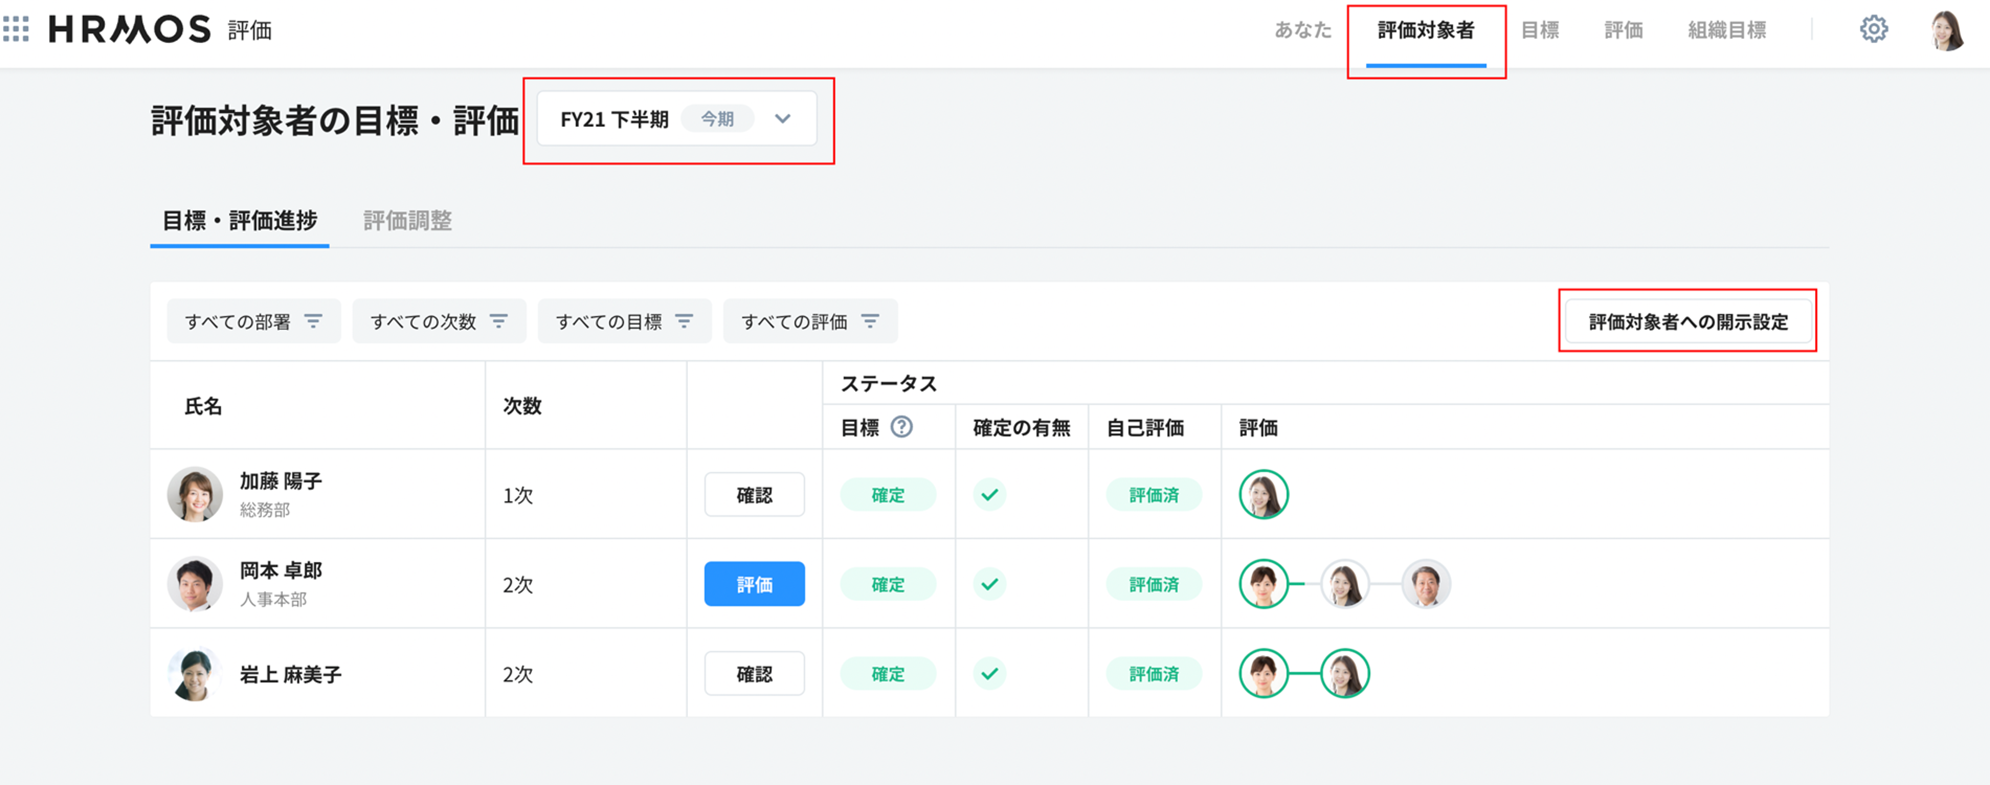
Task: Click the help icon next to 目標
Action: tap(901, 427)
